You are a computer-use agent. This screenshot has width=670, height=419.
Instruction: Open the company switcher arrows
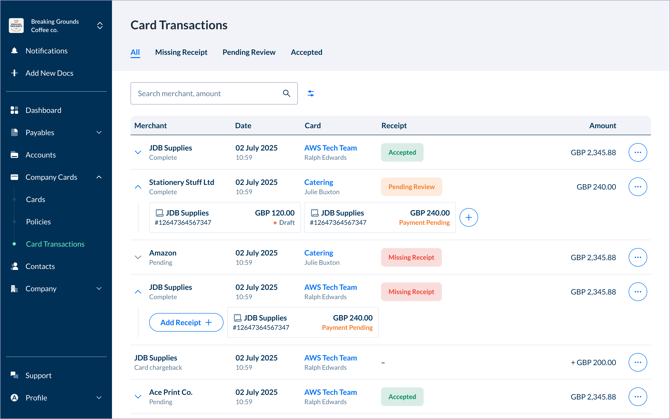point(100,26)
